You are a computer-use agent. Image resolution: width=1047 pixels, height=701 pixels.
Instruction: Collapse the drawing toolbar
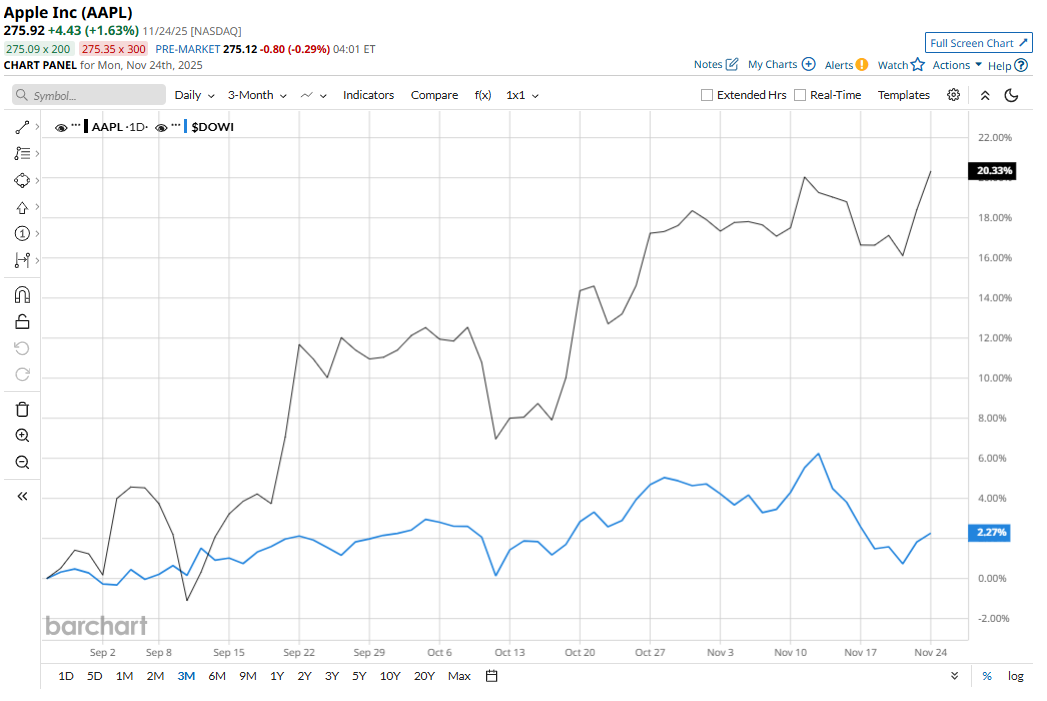point(22,496)
